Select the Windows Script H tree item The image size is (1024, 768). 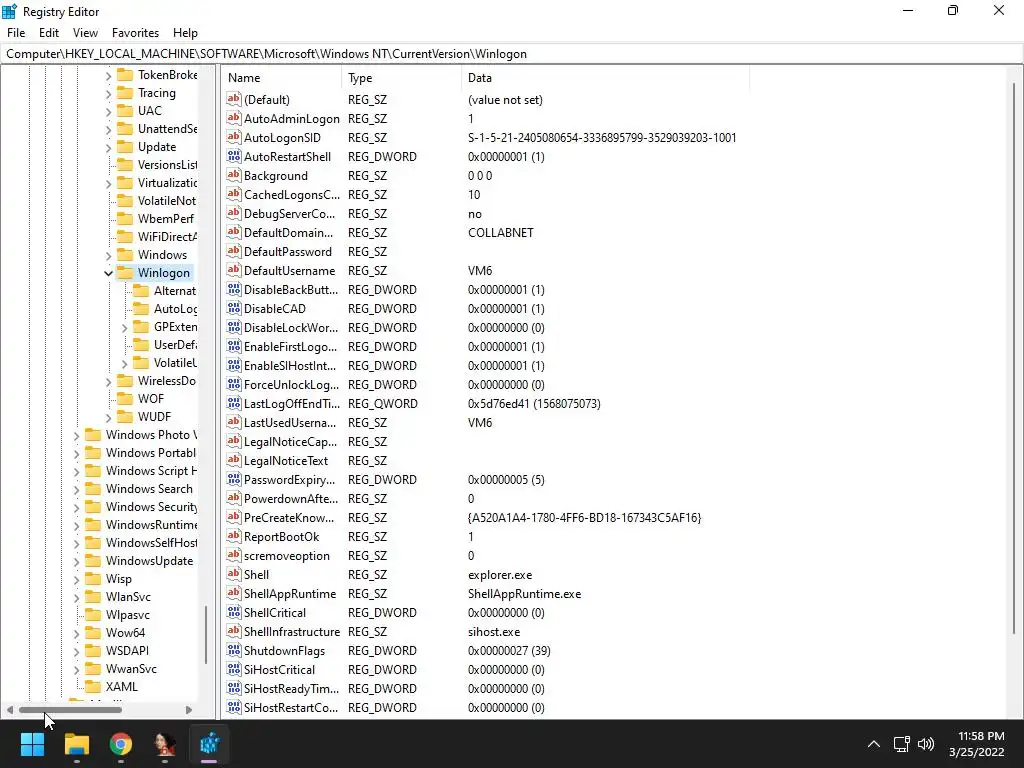(x=151, y=470)
